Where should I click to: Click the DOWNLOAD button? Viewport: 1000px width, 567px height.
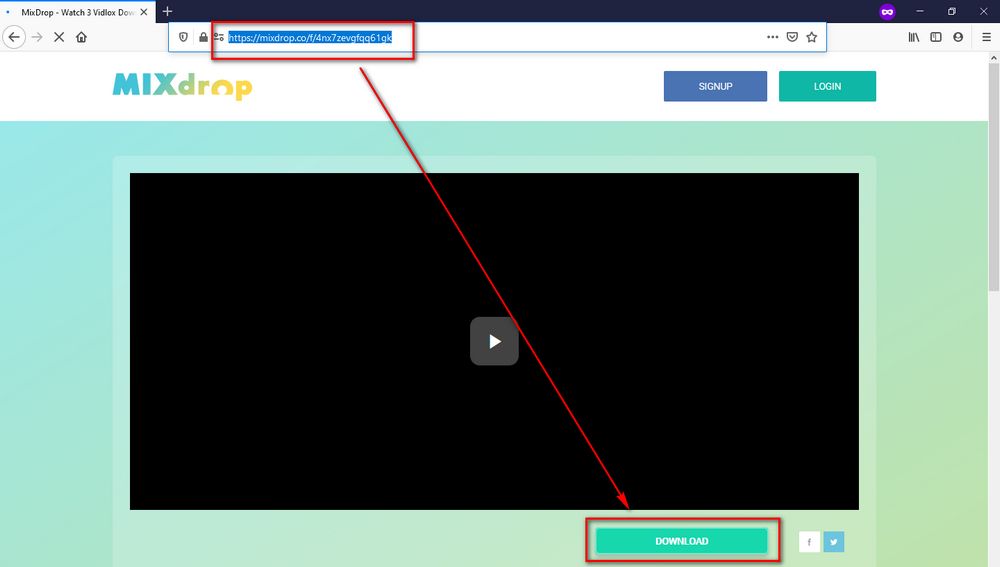click(682, 541)
